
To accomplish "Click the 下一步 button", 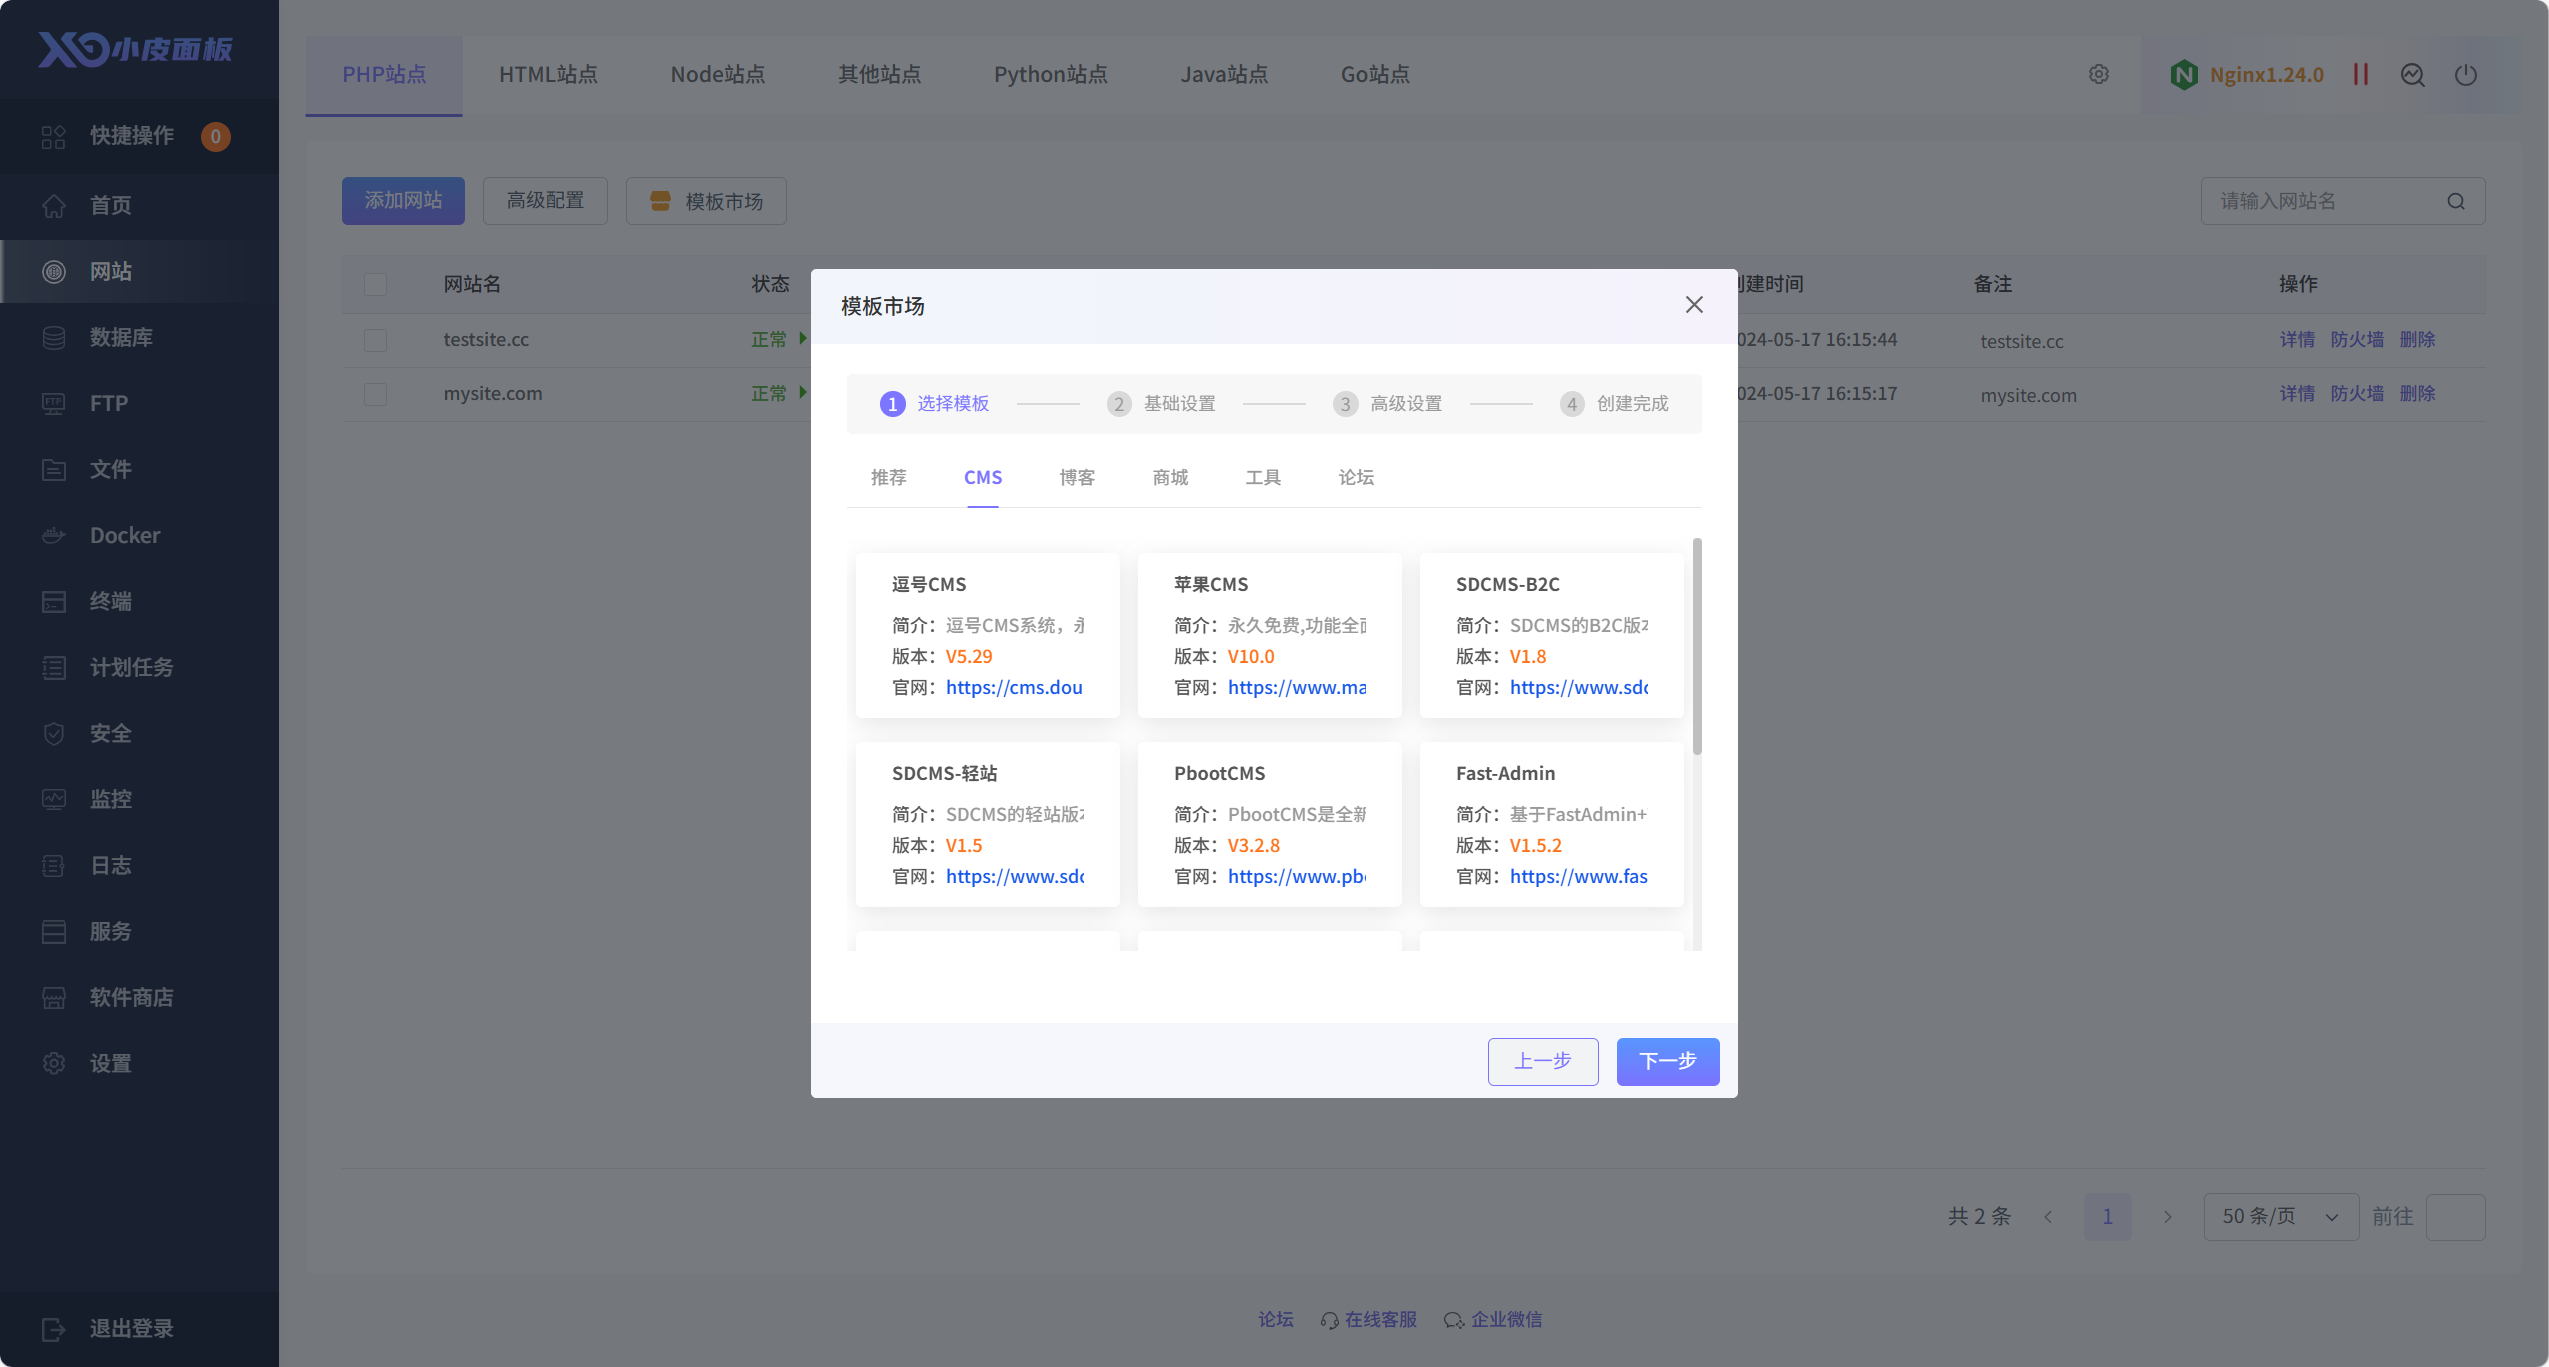I will [x=1667, y=1061].
